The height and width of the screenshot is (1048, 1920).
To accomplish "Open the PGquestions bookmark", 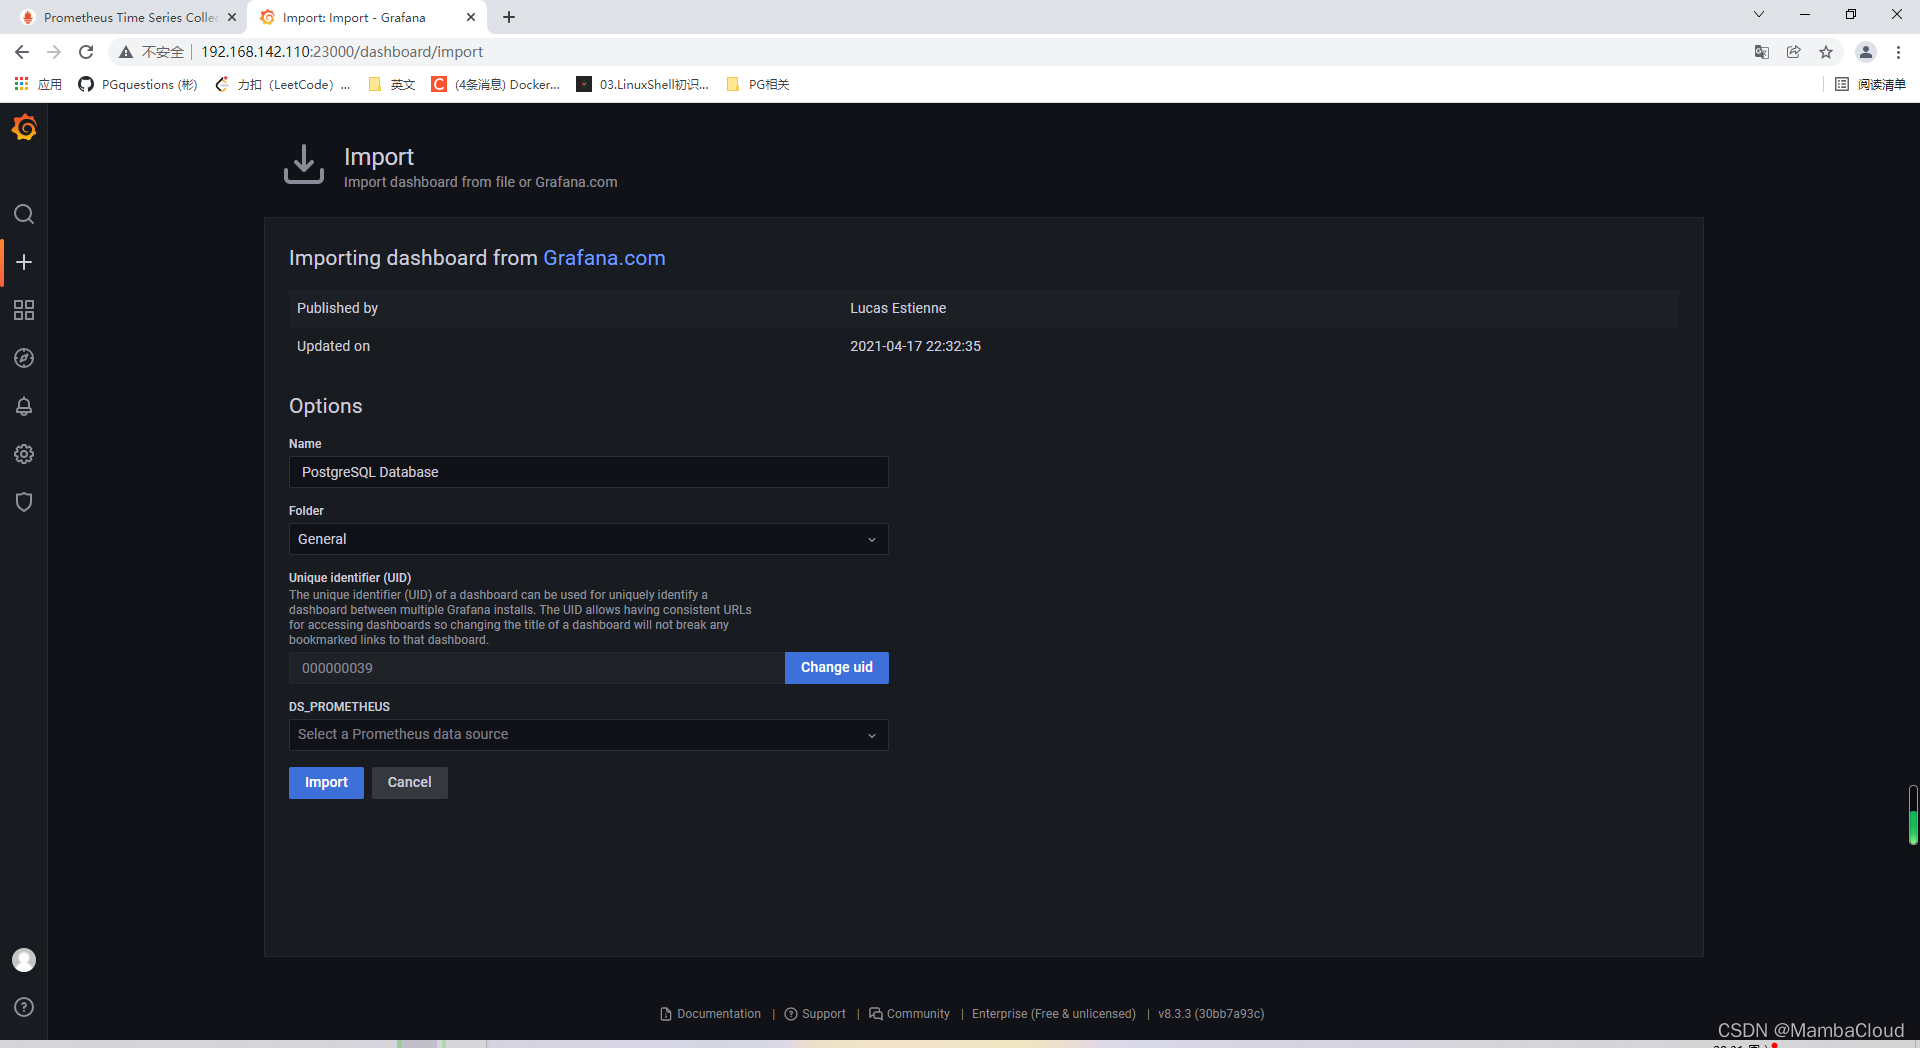I will (138, 84).
